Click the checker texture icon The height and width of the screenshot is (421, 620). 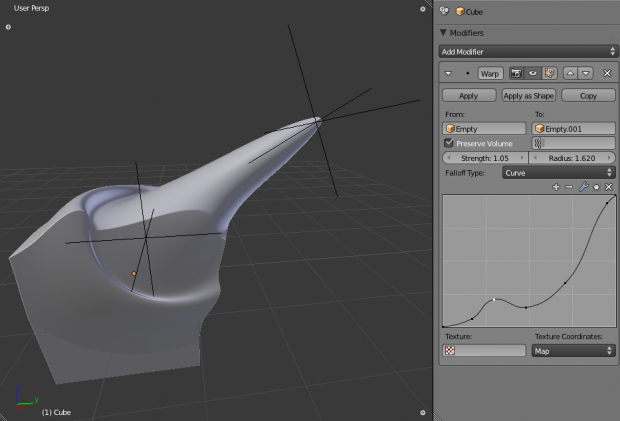[x=450, y=351]
